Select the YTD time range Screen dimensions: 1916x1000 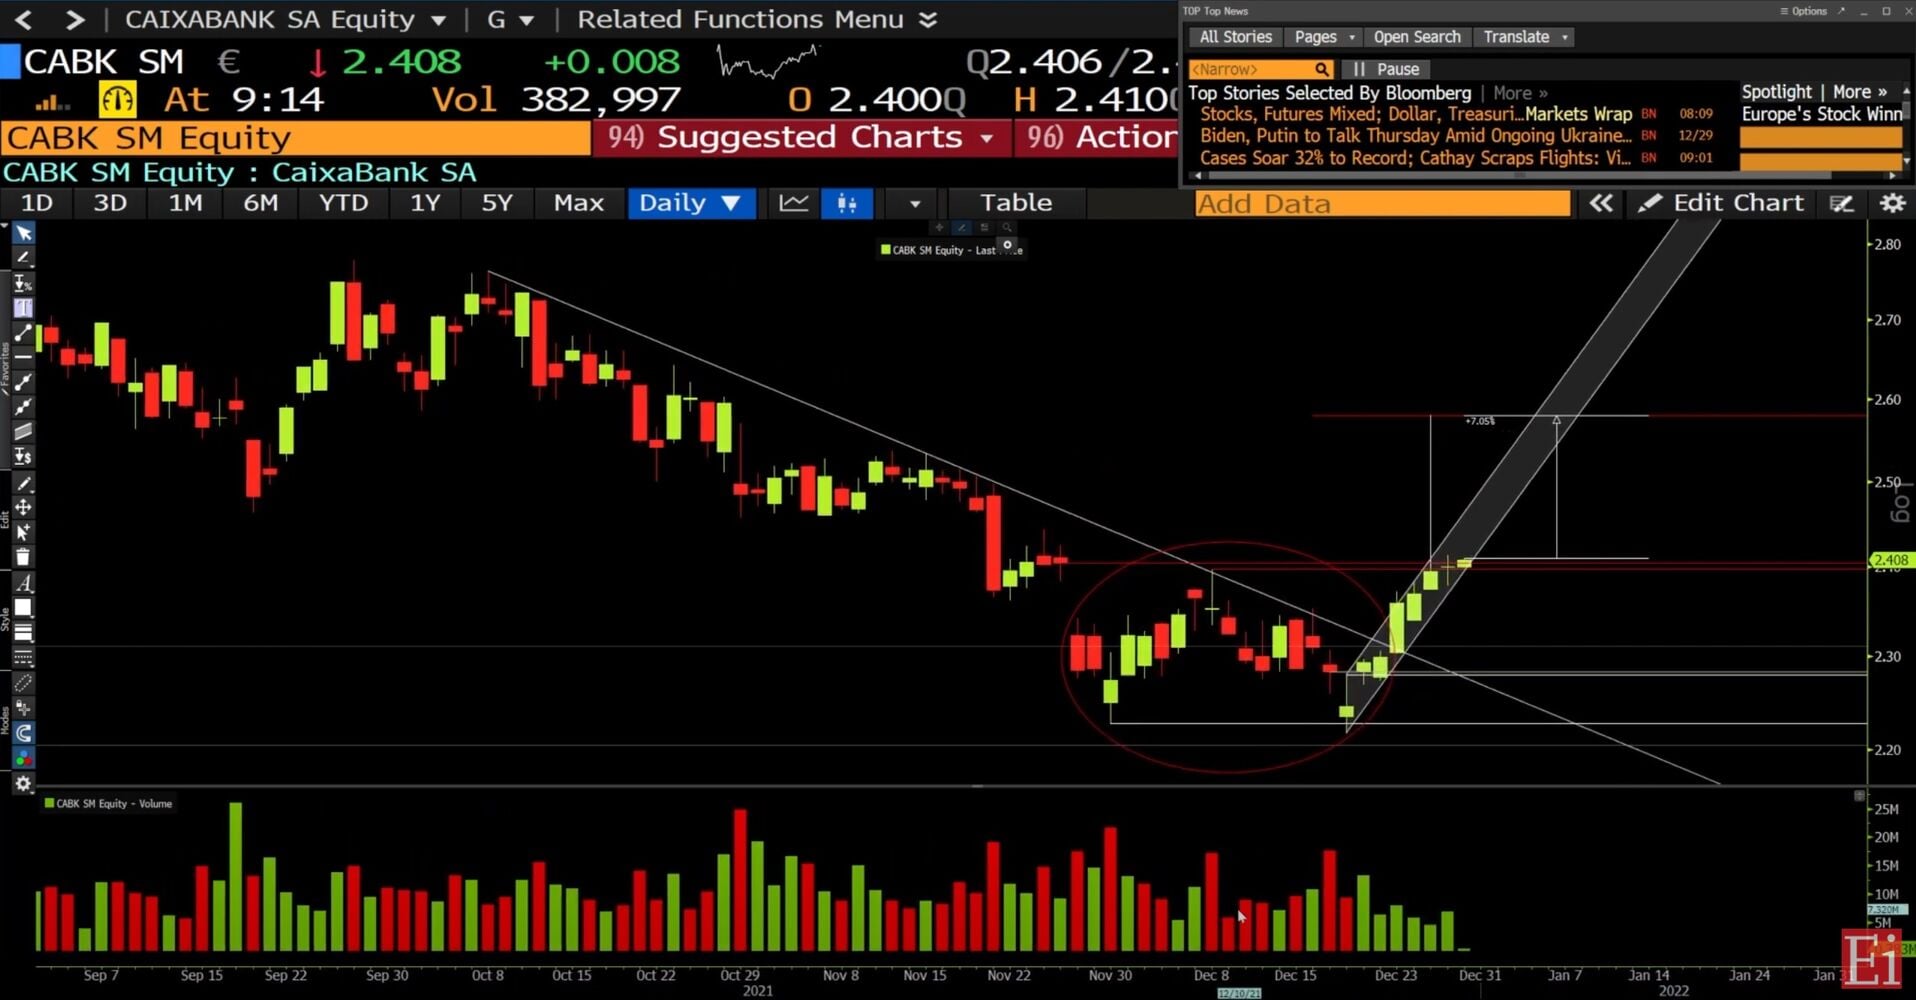point(343,203)
